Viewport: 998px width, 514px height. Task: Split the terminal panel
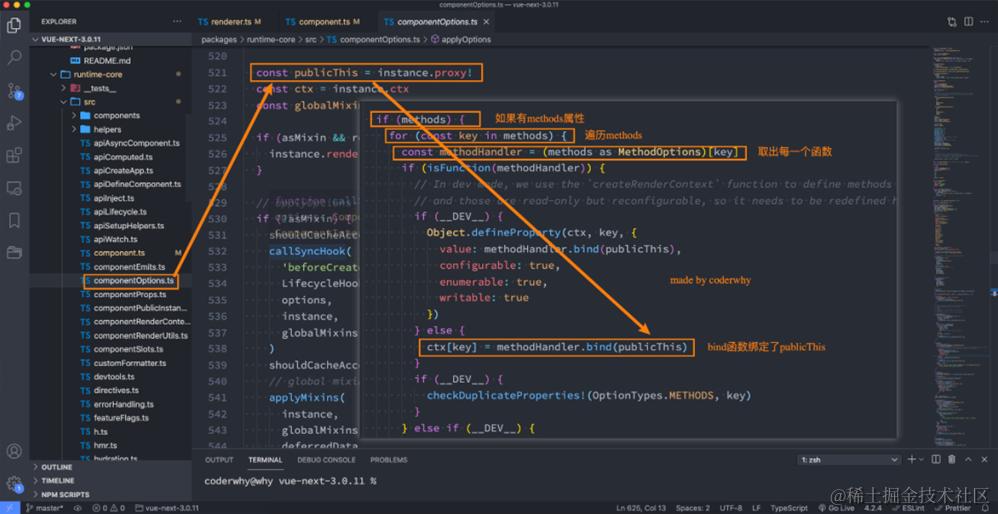pos(936,459)
